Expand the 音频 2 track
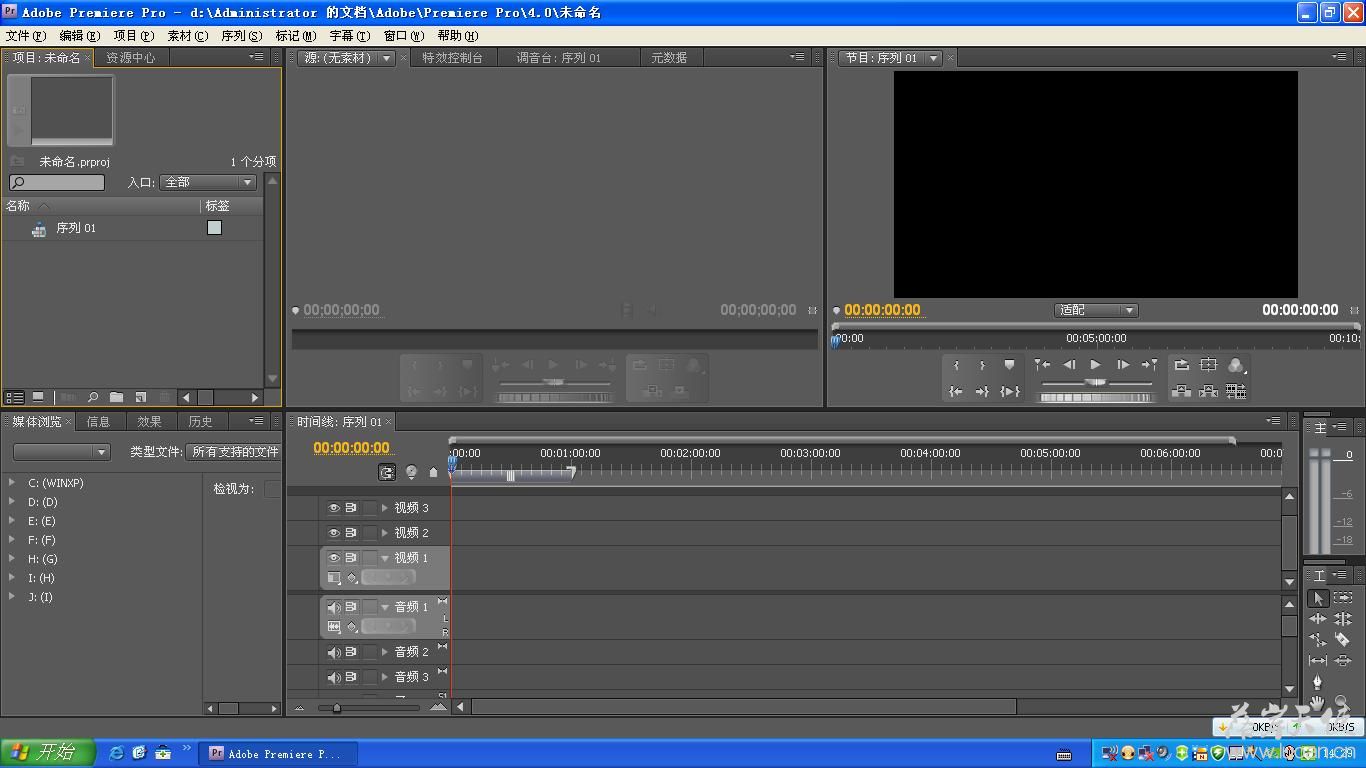The width and height of the screenshot is (1366, 768). click(x=385, y=652)
